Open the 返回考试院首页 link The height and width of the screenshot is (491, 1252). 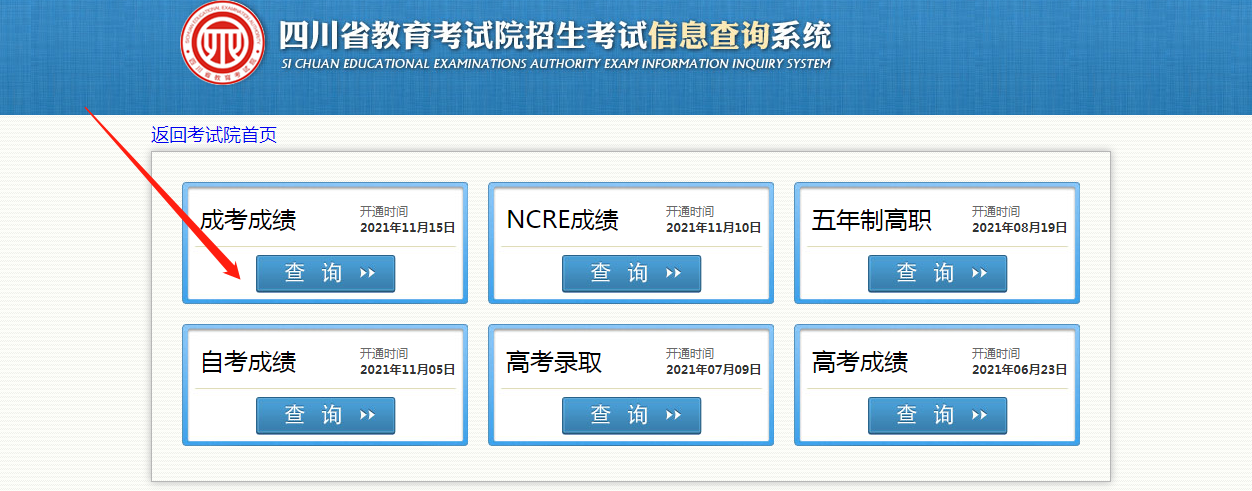click(213, 135)
